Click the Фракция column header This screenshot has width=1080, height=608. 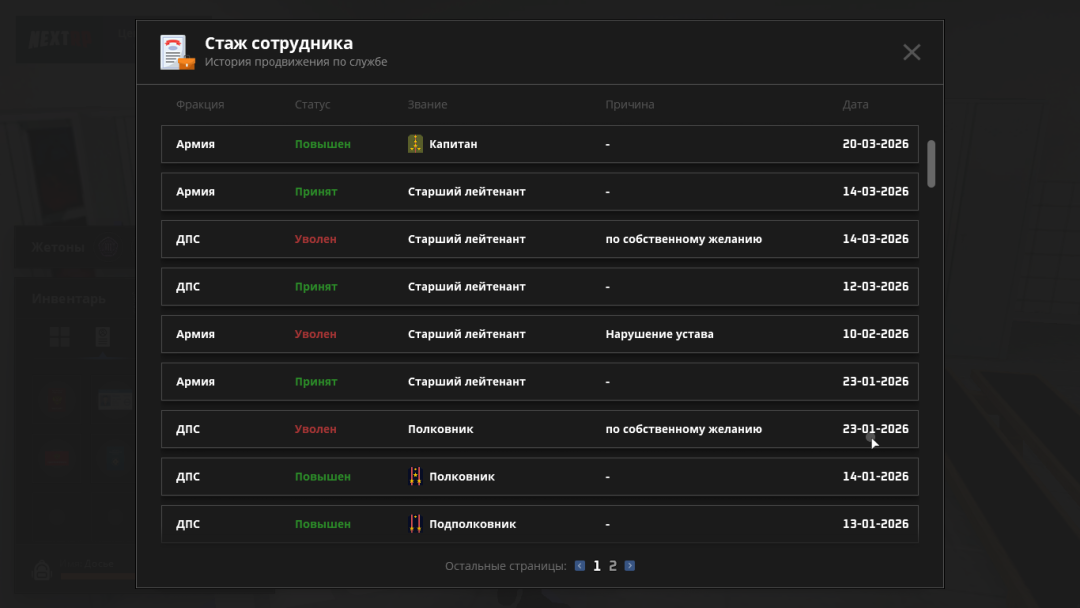(200, 105)
